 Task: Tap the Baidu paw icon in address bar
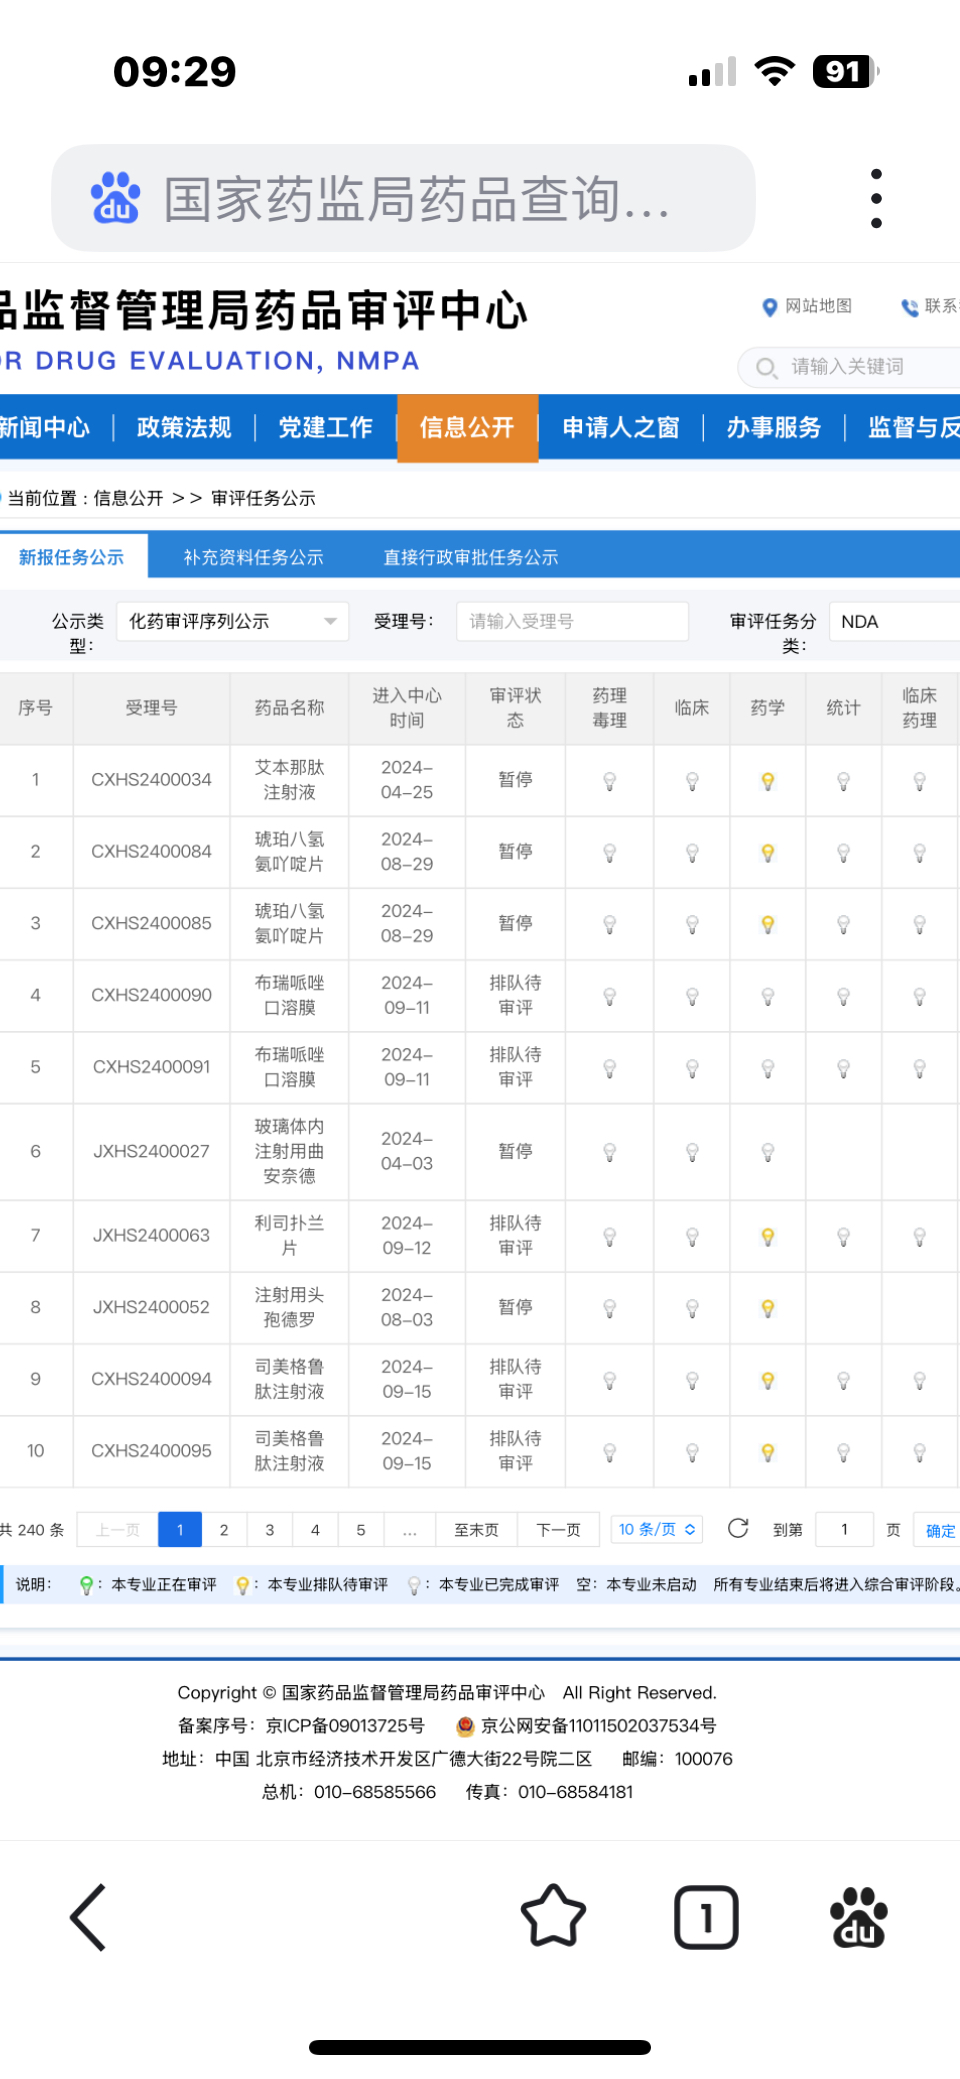click(116, 198)
